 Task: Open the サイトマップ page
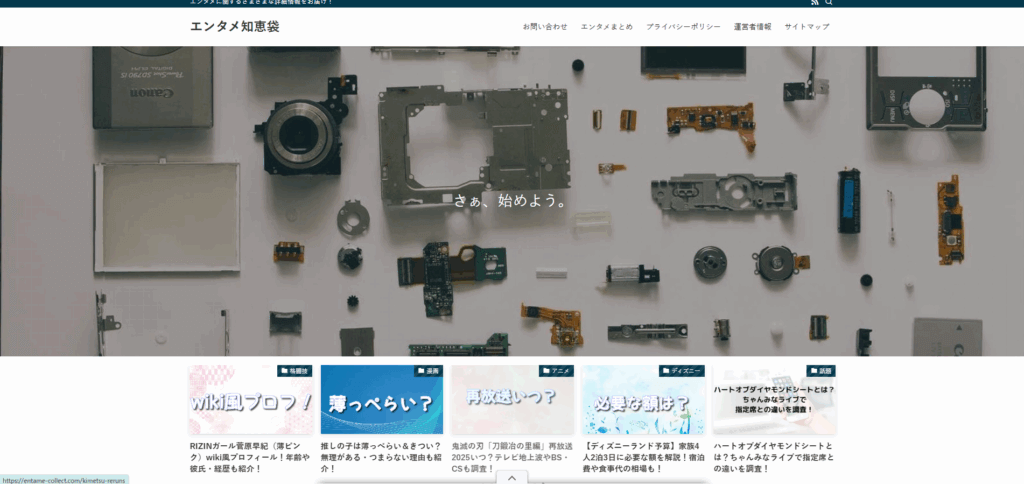point(806,27)
